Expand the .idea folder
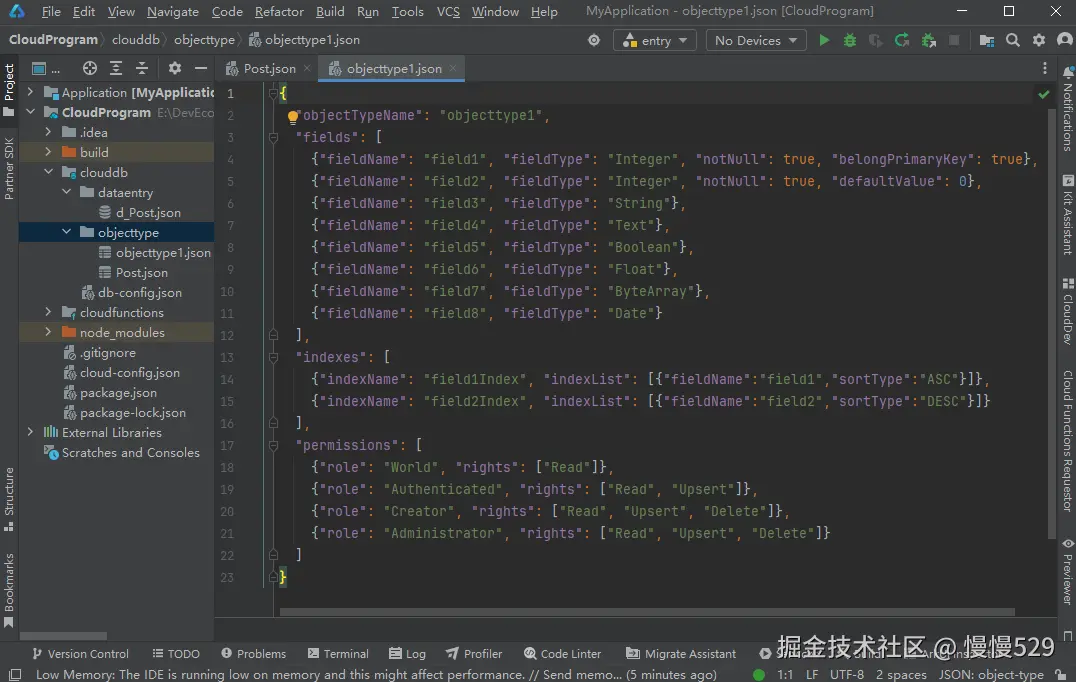The width and height of the screenshot is (1076, 682). pos(48,132)
